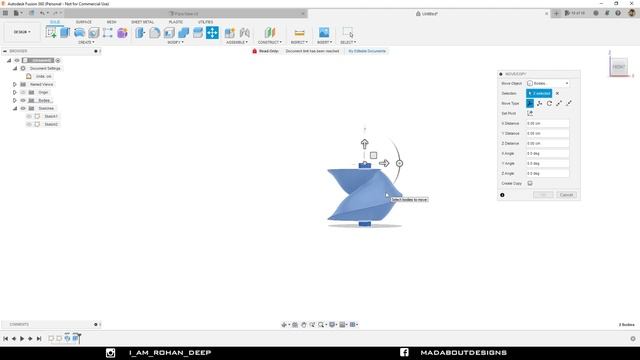Click the info icon in Move dialog
Viewport: 640px width, 360px height.
(x=502, y=195)
